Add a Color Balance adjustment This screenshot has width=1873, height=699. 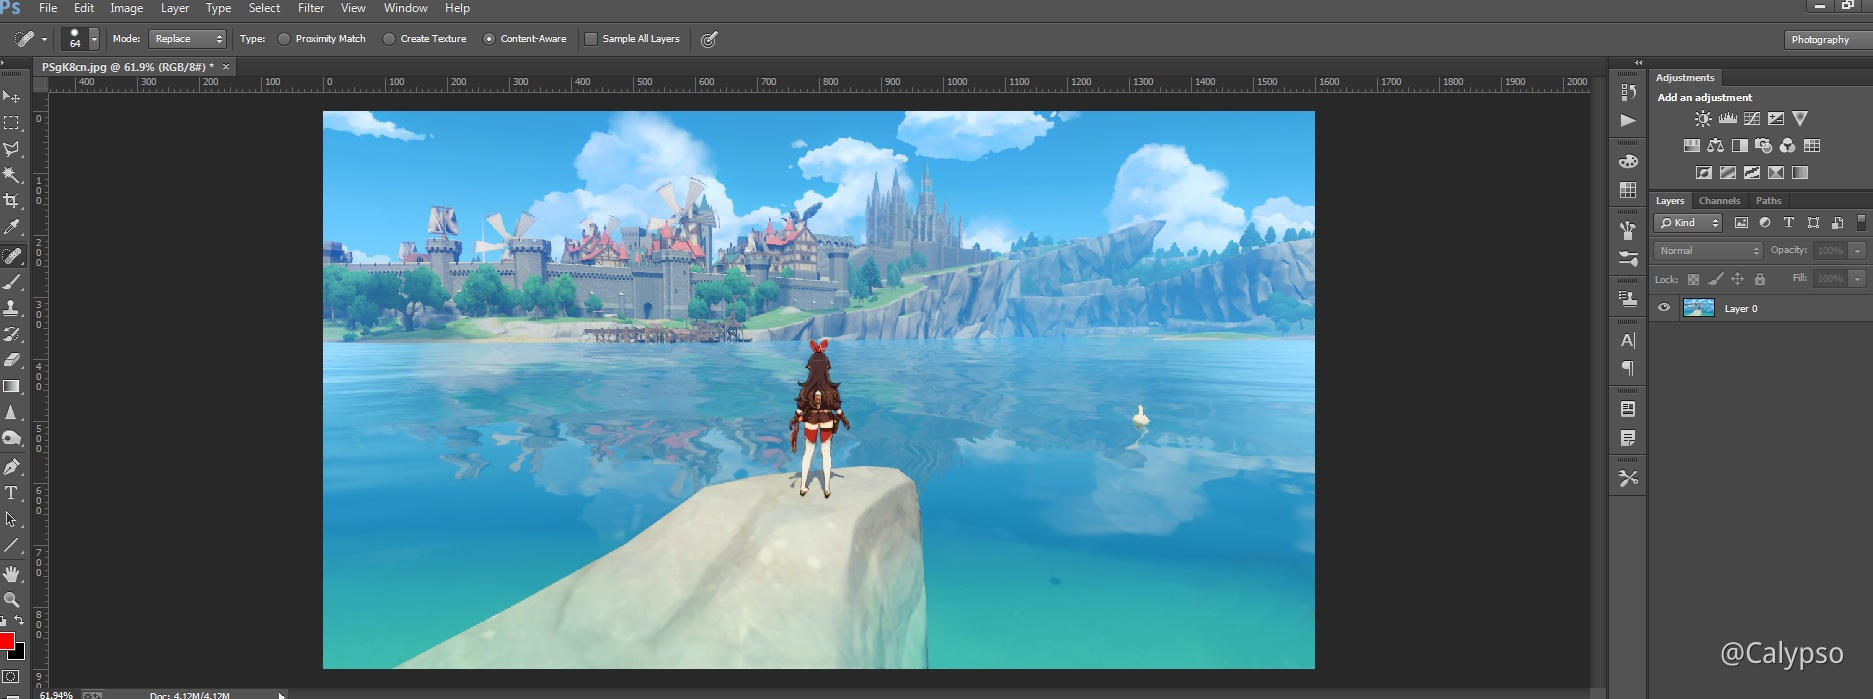click(1715, 145)
